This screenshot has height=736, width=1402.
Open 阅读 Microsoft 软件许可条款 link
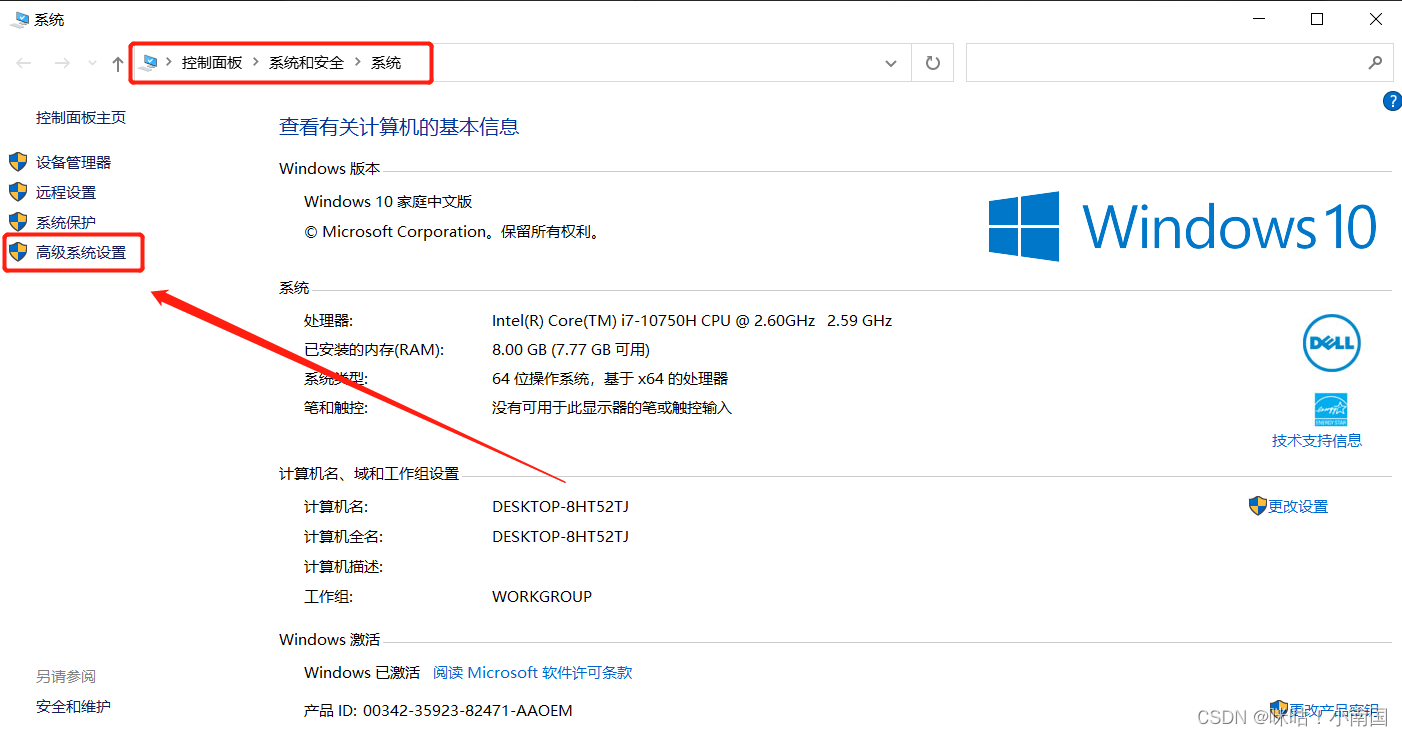tap(532, 672)
